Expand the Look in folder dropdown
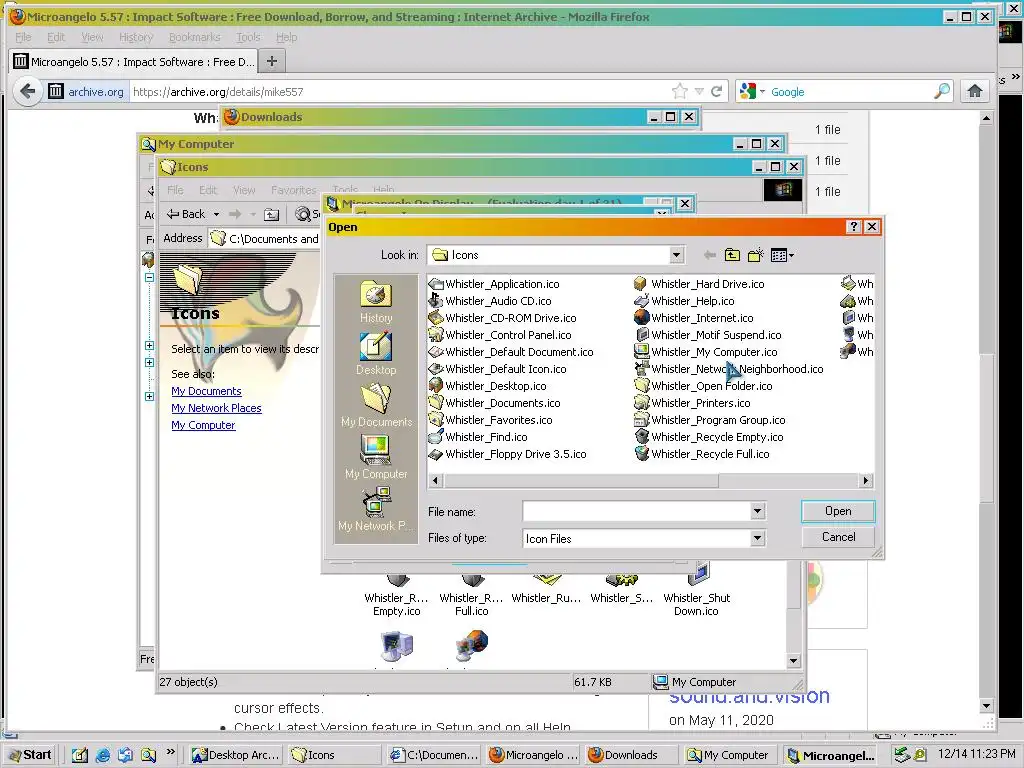The image size is (1024, 768). click(677, 255)
